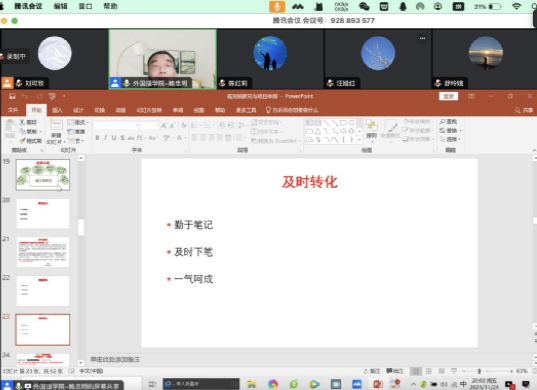This screenshot has height=390, width=537.
Task: Click the Italic formatting icon
Action: (x=105, y=138)
